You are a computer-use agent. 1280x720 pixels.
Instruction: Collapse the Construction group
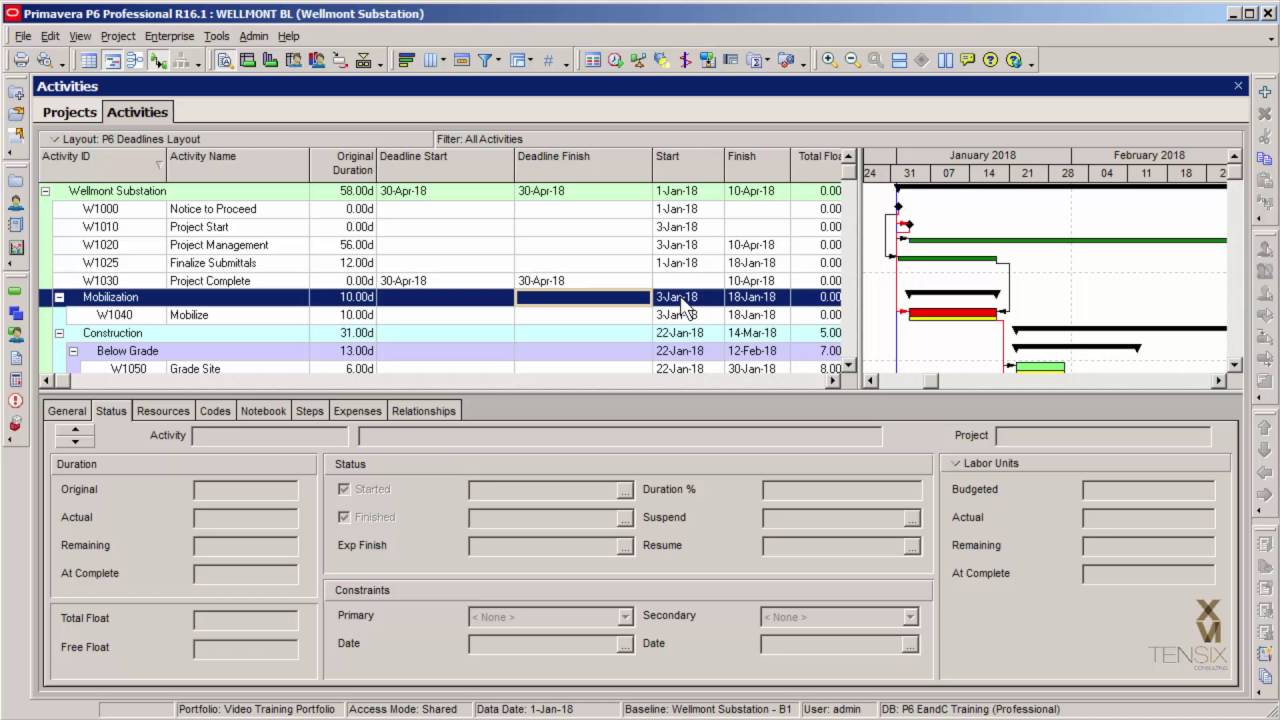click(x=59, y=333)
